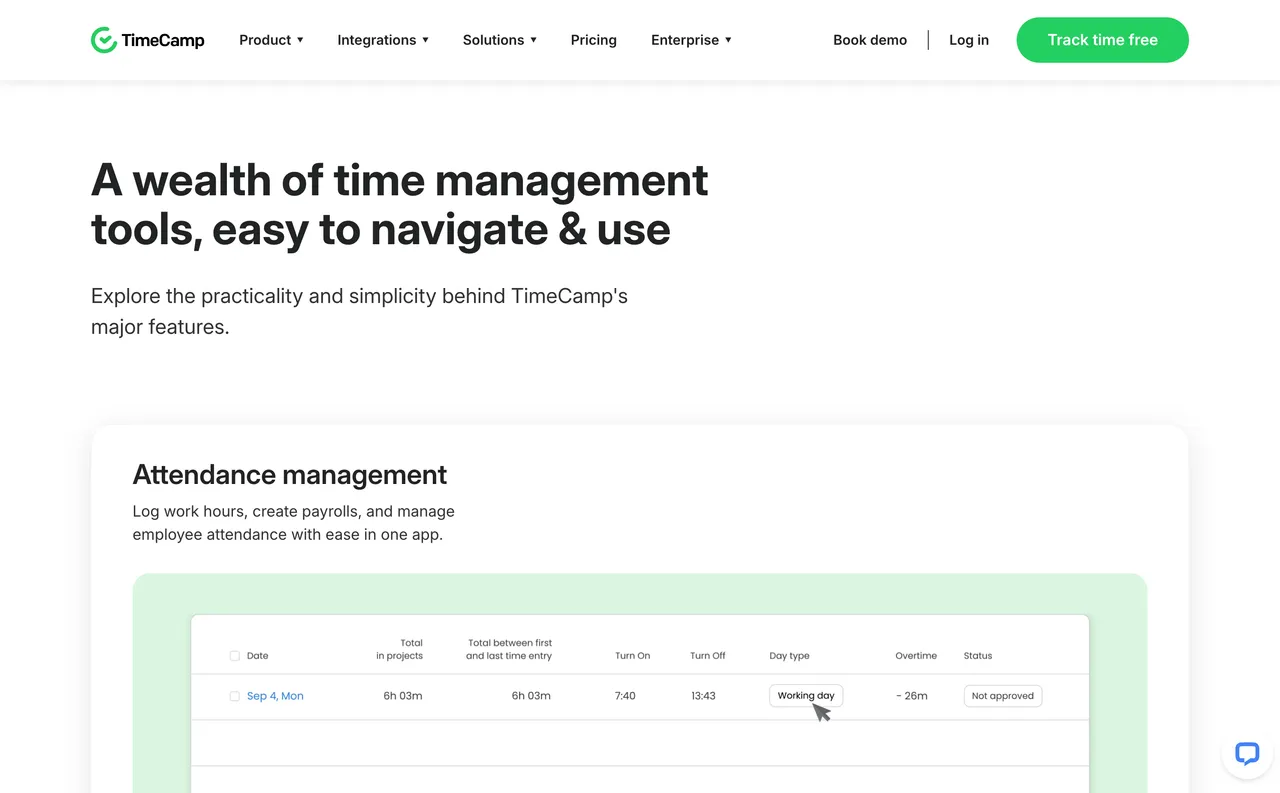This screenshot has height=793, width=1280.
Task: Check the Sep 4, Mon row checkbox
Action: click(x=235, y=696)
